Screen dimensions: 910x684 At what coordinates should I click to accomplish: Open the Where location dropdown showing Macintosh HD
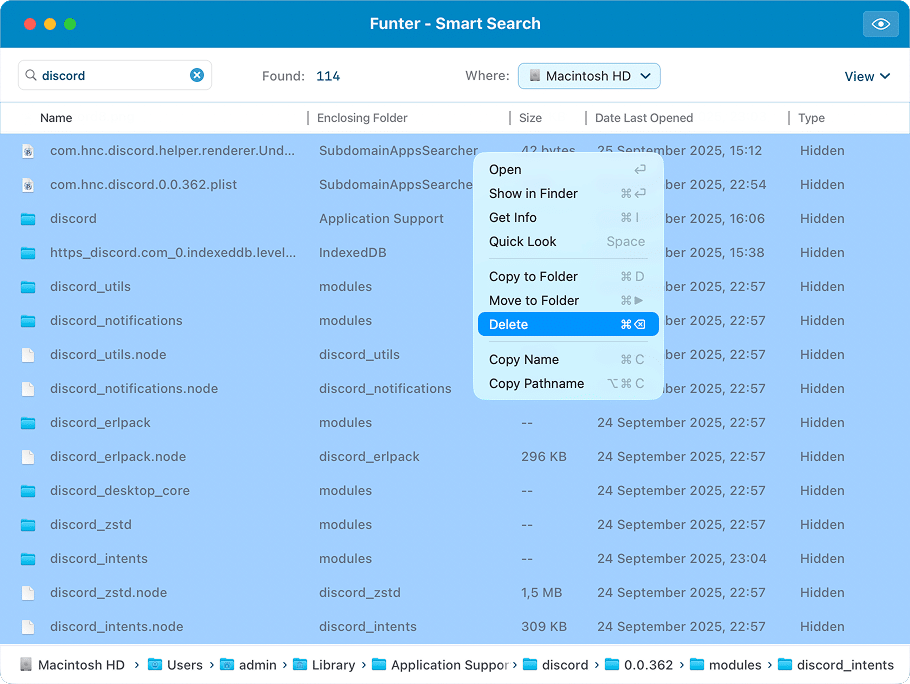[x=589, y=75]
